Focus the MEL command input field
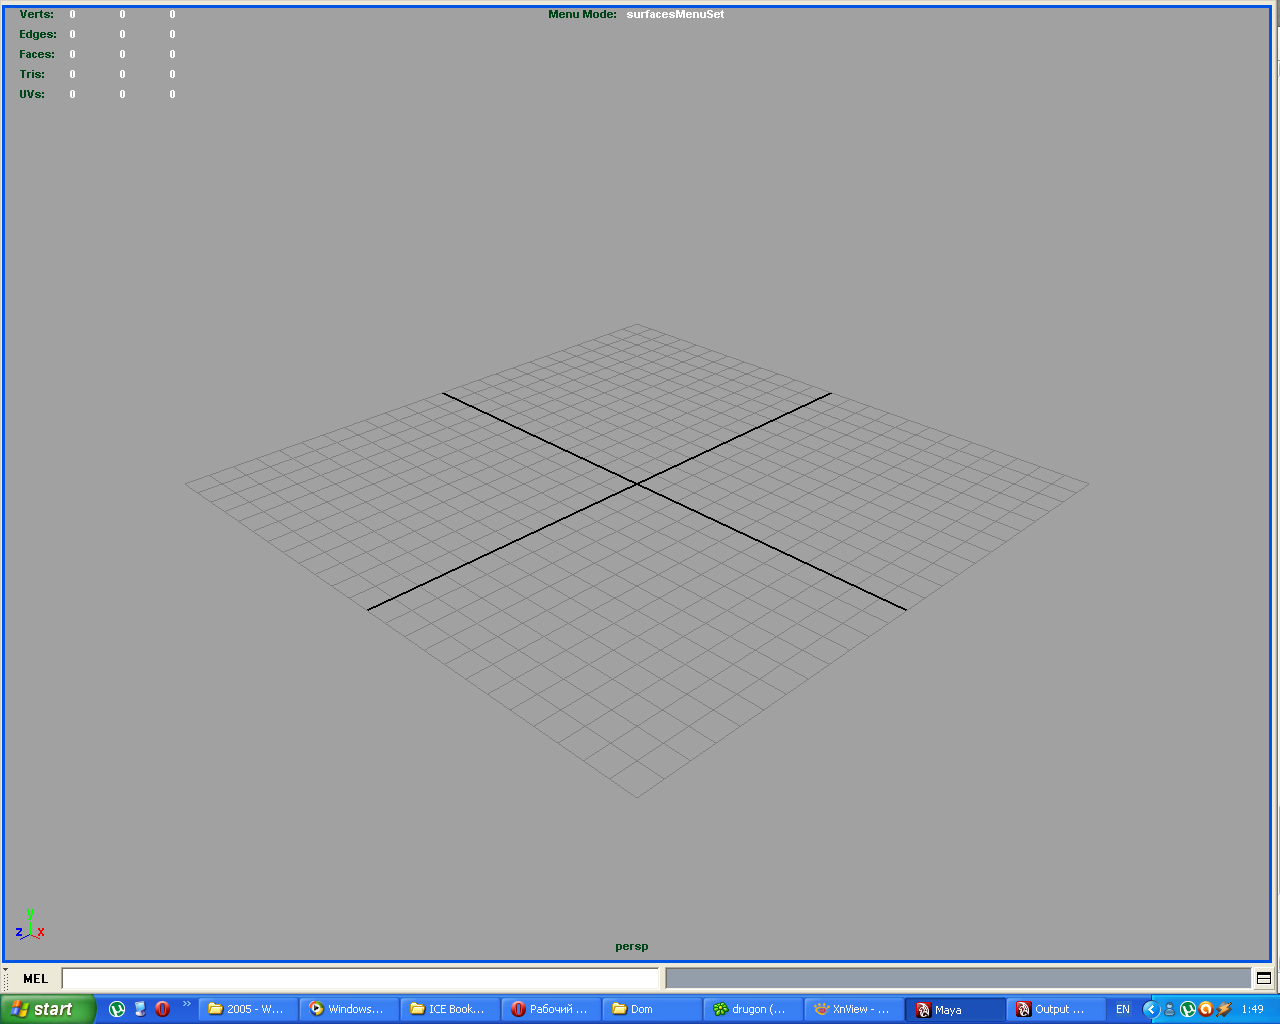 360,978
